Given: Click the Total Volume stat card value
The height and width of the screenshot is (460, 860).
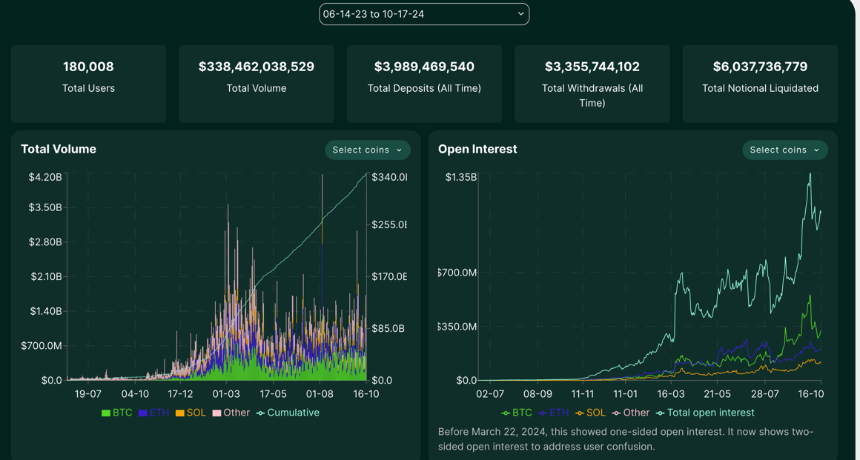Looking at the screenshot, I should [256, 67].
